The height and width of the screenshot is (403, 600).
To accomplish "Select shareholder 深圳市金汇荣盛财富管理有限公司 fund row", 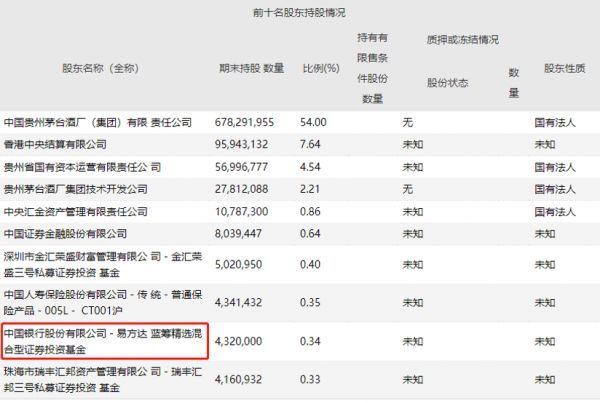I will [x=103, y=264].
